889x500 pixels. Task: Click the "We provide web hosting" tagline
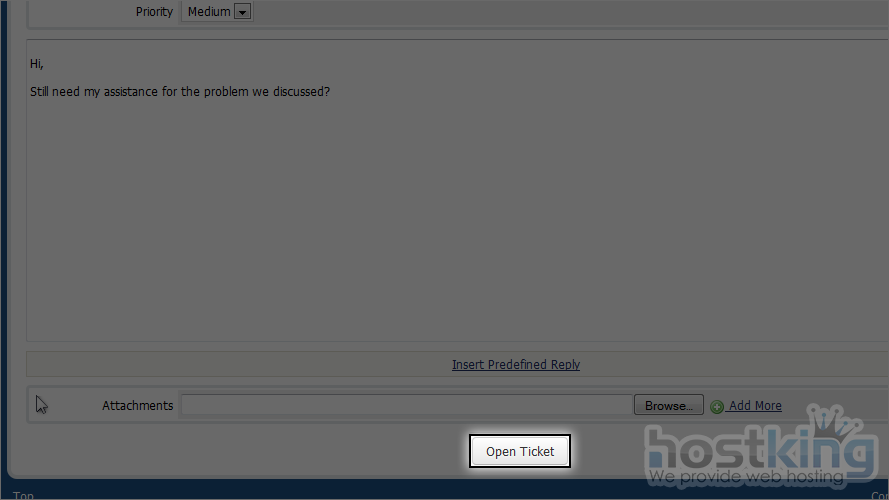[x=746, y=477]
